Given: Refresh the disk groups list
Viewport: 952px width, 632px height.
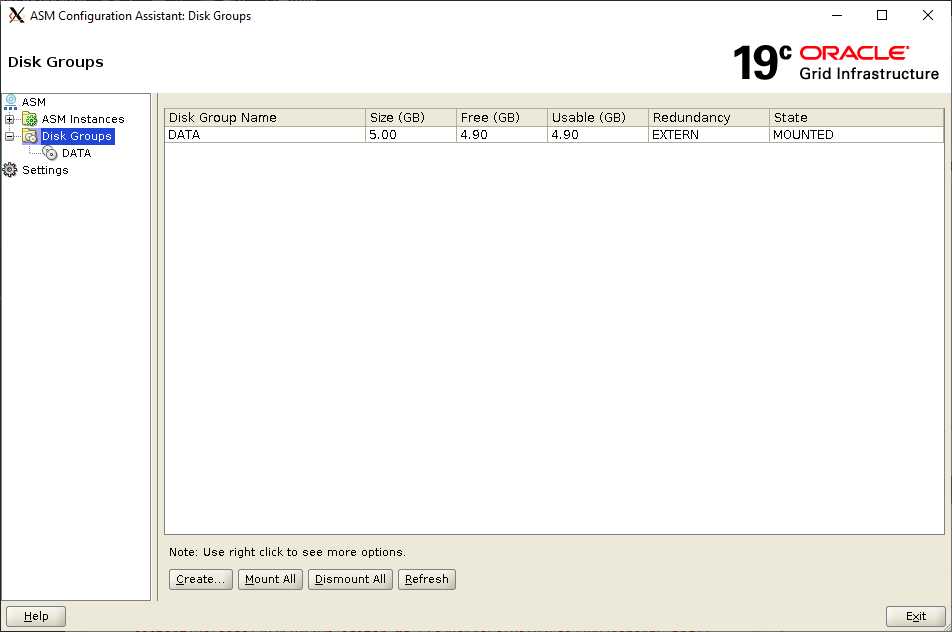Looking at the screenshot, I should [427, 579].
